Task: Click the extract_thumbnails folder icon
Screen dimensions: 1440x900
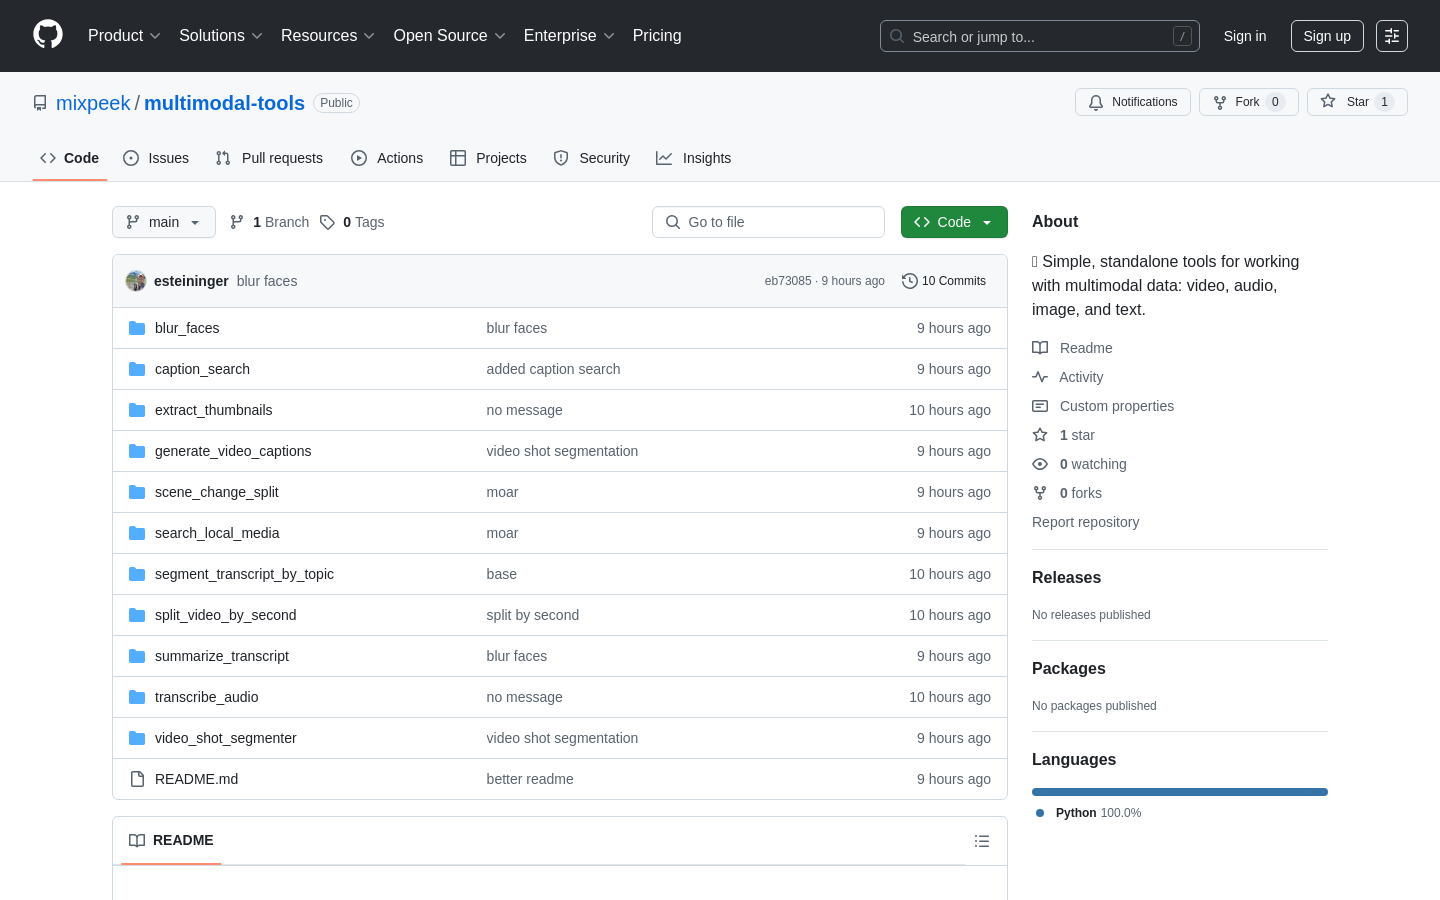Action: (137, 410)
